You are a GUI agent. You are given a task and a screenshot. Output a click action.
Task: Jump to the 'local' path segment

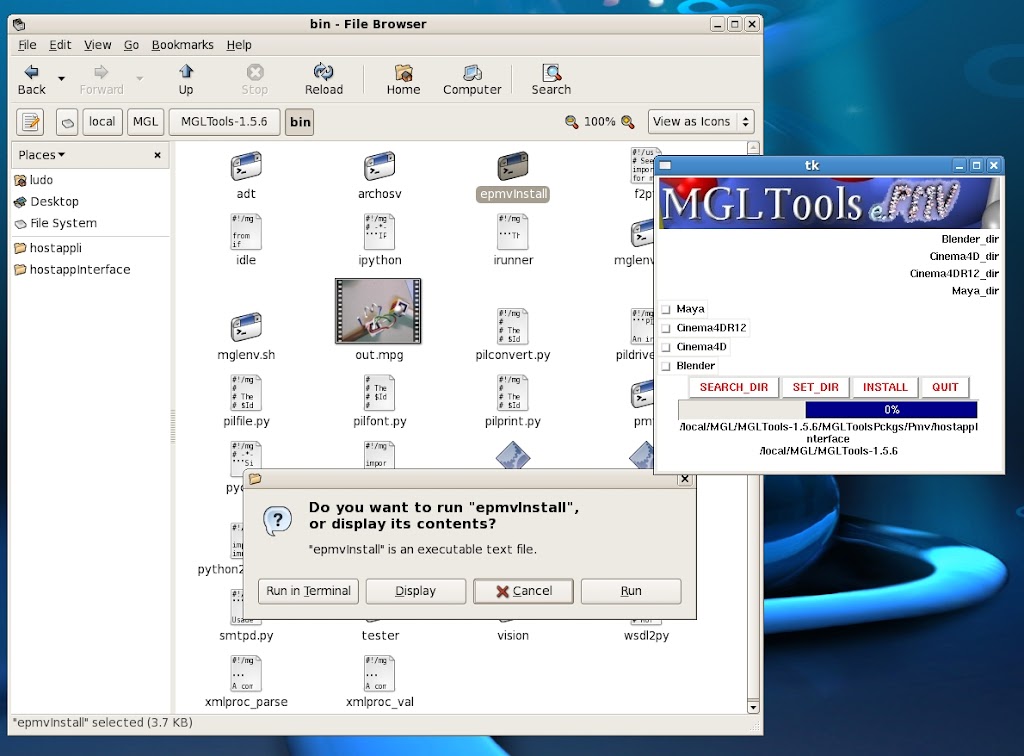click(102, 122)
